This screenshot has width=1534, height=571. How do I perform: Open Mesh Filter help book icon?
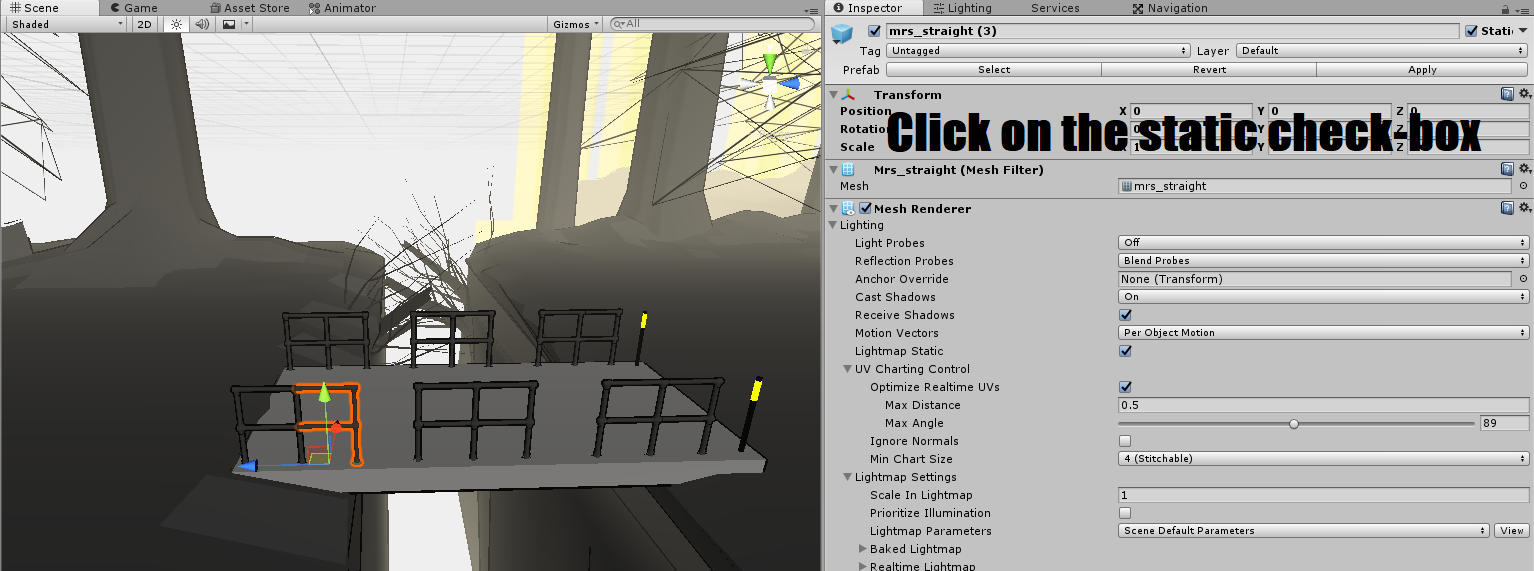pyautogui.click(x=1507, y=169)
